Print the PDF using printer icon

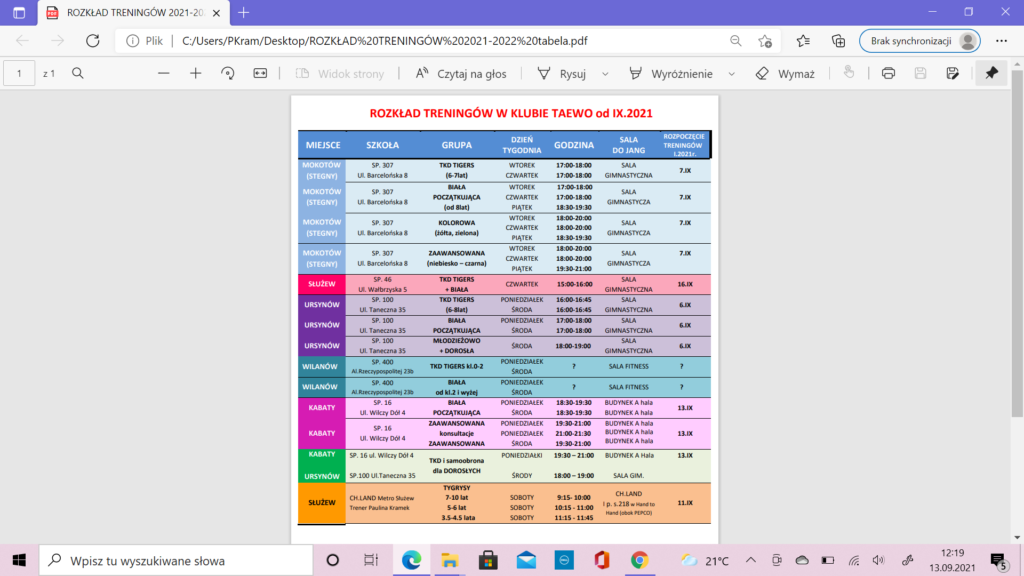point(888,73)
